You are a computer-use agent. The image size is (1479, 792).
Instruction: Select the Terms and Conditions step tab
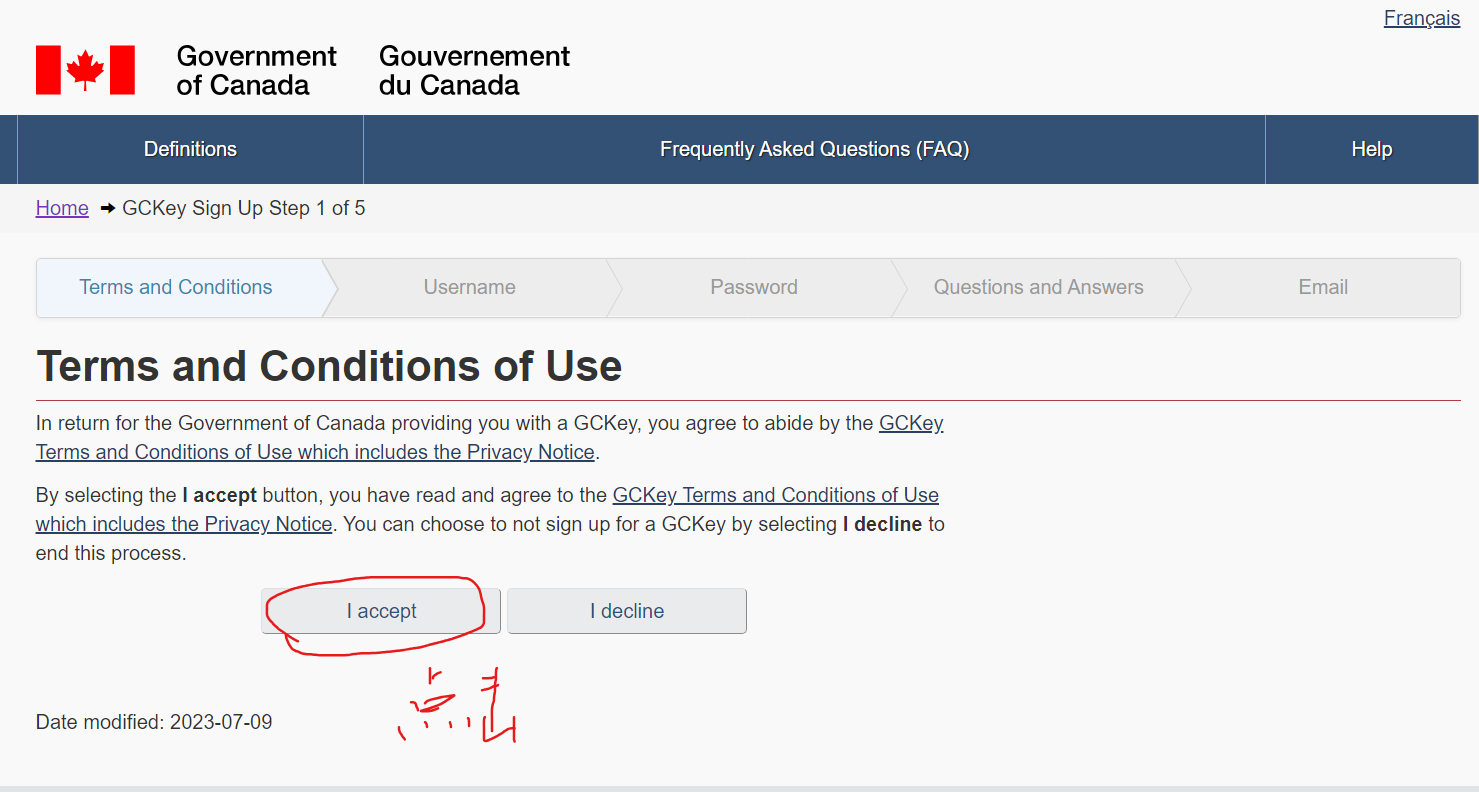tap(176, 287)
